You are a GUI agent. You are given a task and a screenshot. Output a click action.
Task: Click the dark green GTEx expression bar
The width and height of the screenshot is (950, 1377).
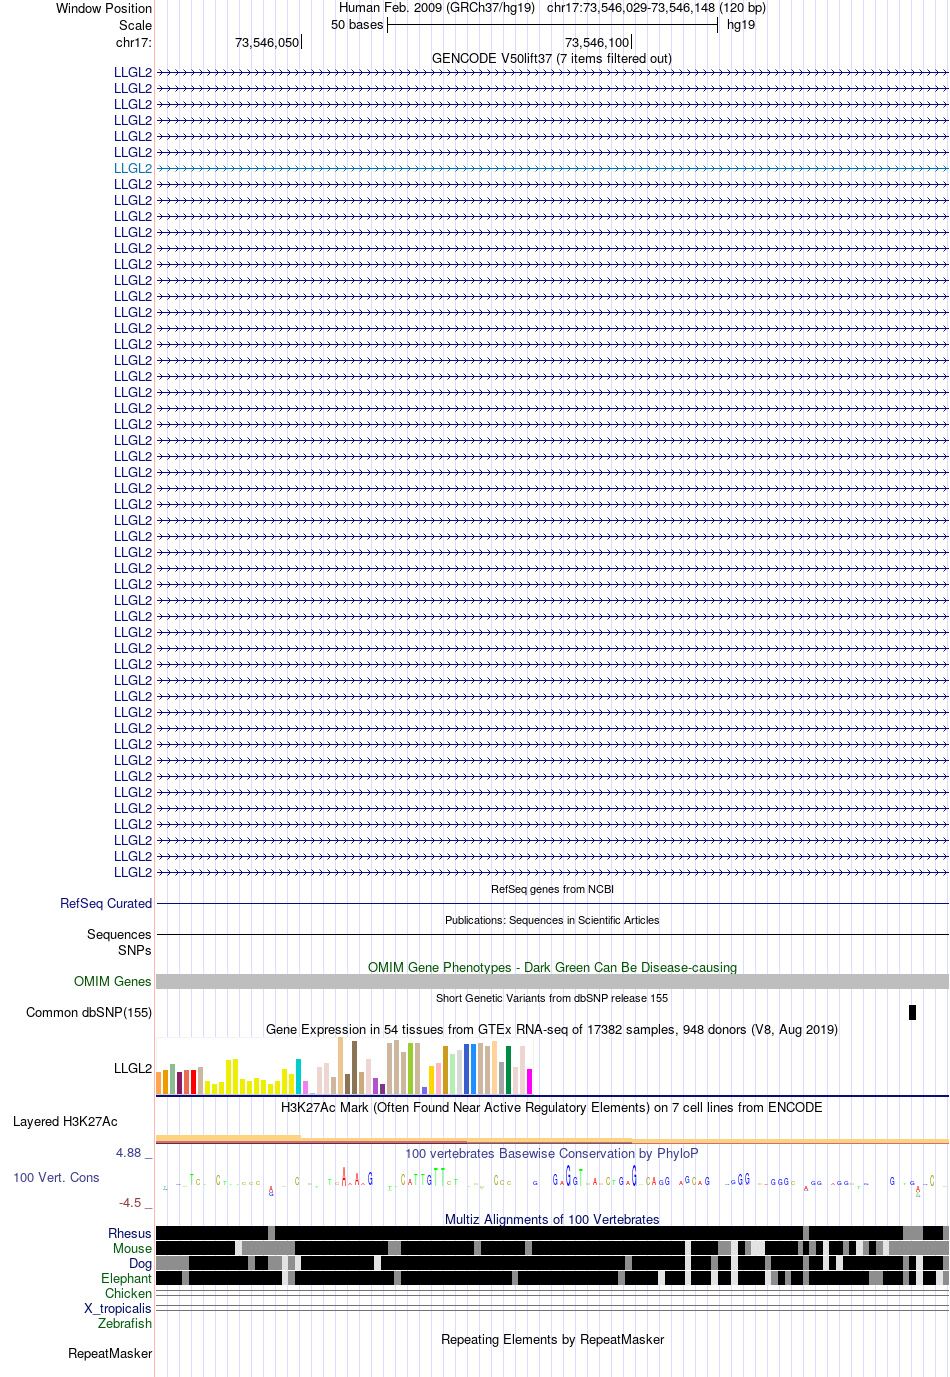(508, 1070)
